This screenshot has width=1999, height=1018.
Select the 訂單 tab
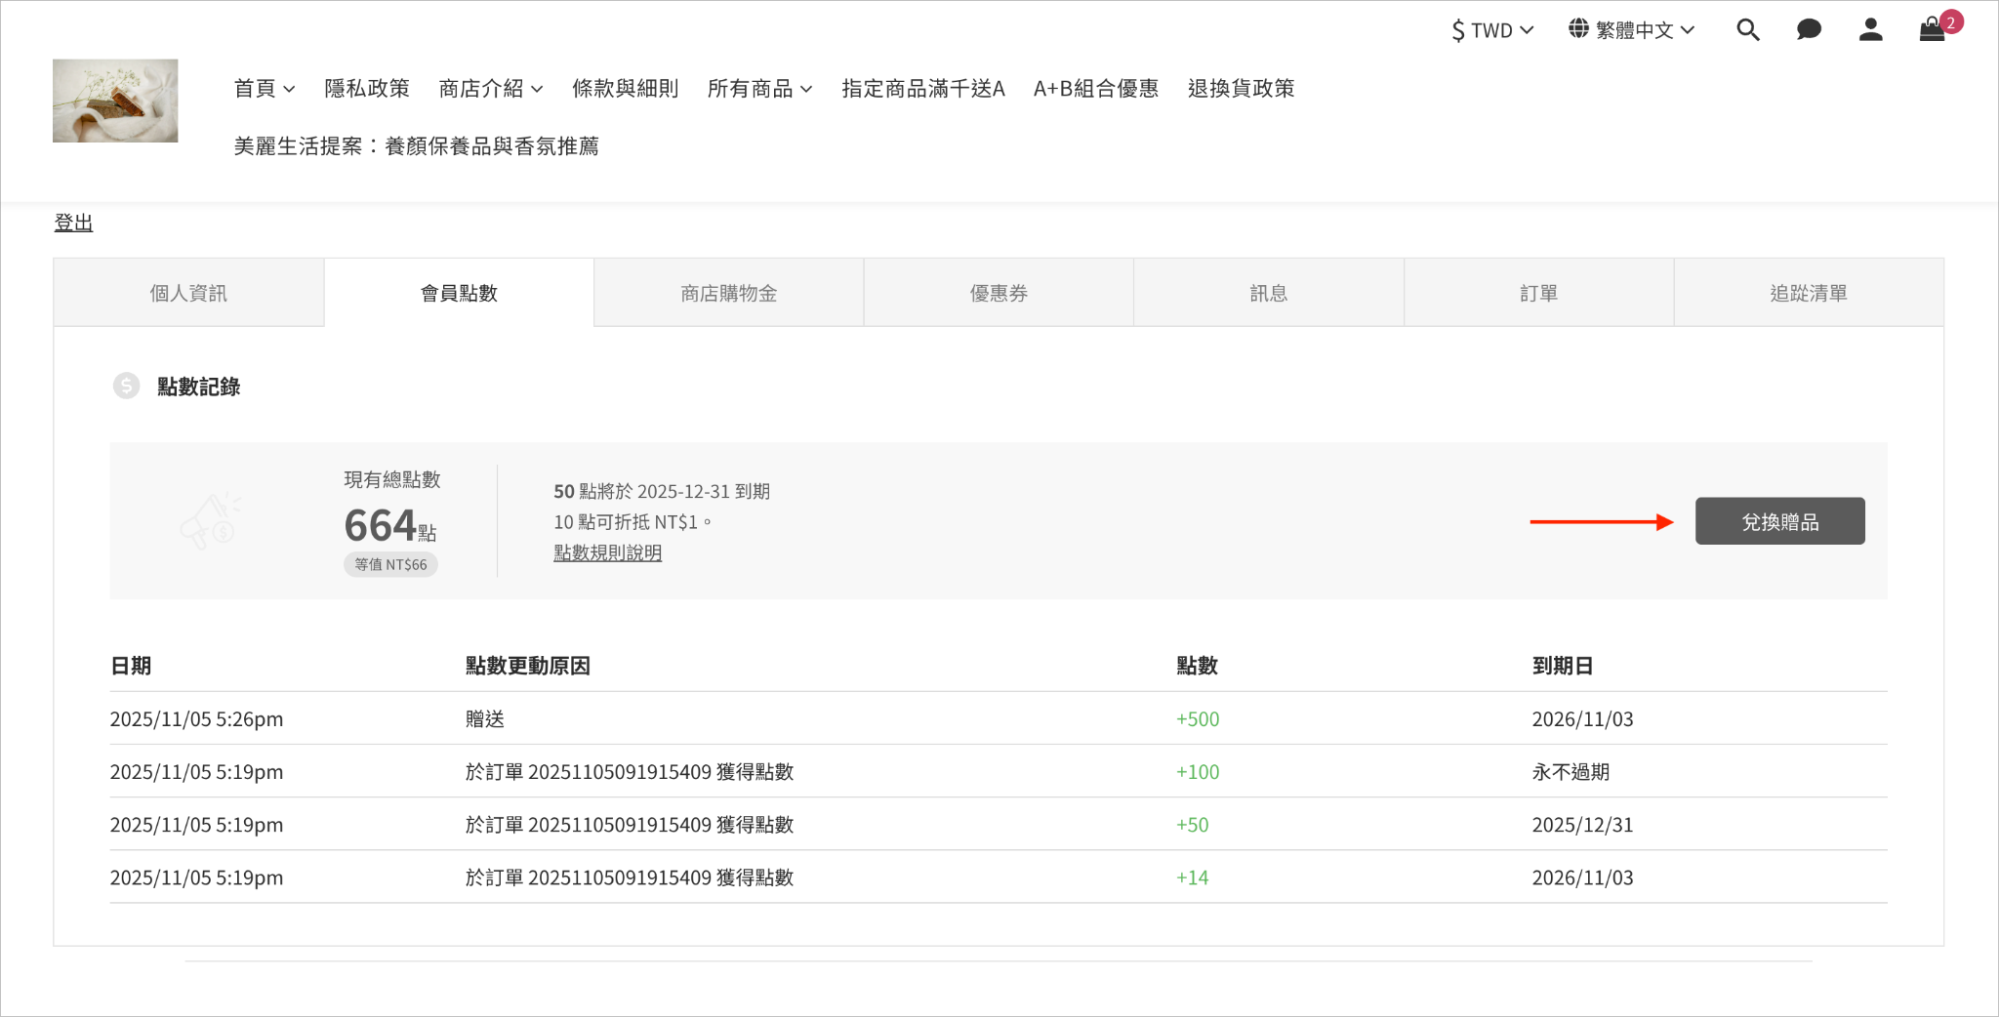[1538, 293]
